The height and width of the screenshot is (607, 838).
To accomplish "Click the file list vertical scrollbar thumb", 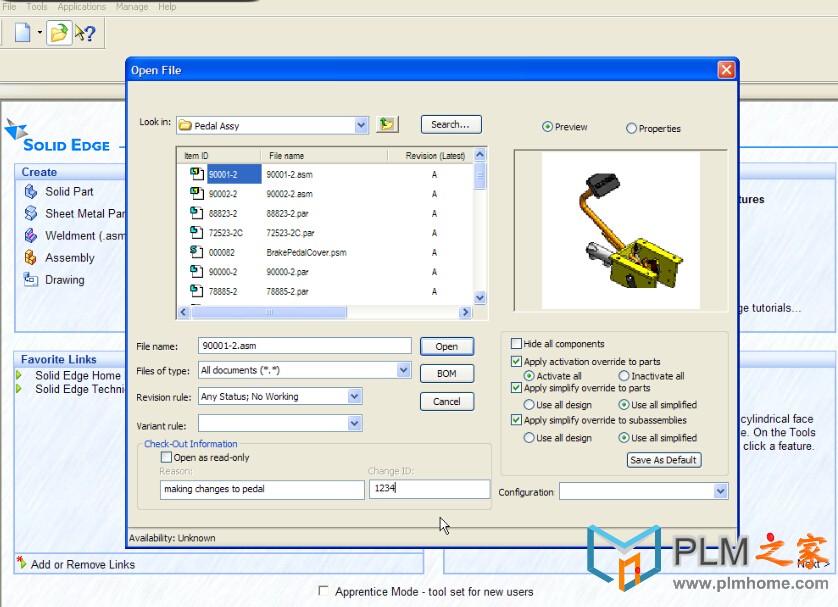I will coord(480,176).
